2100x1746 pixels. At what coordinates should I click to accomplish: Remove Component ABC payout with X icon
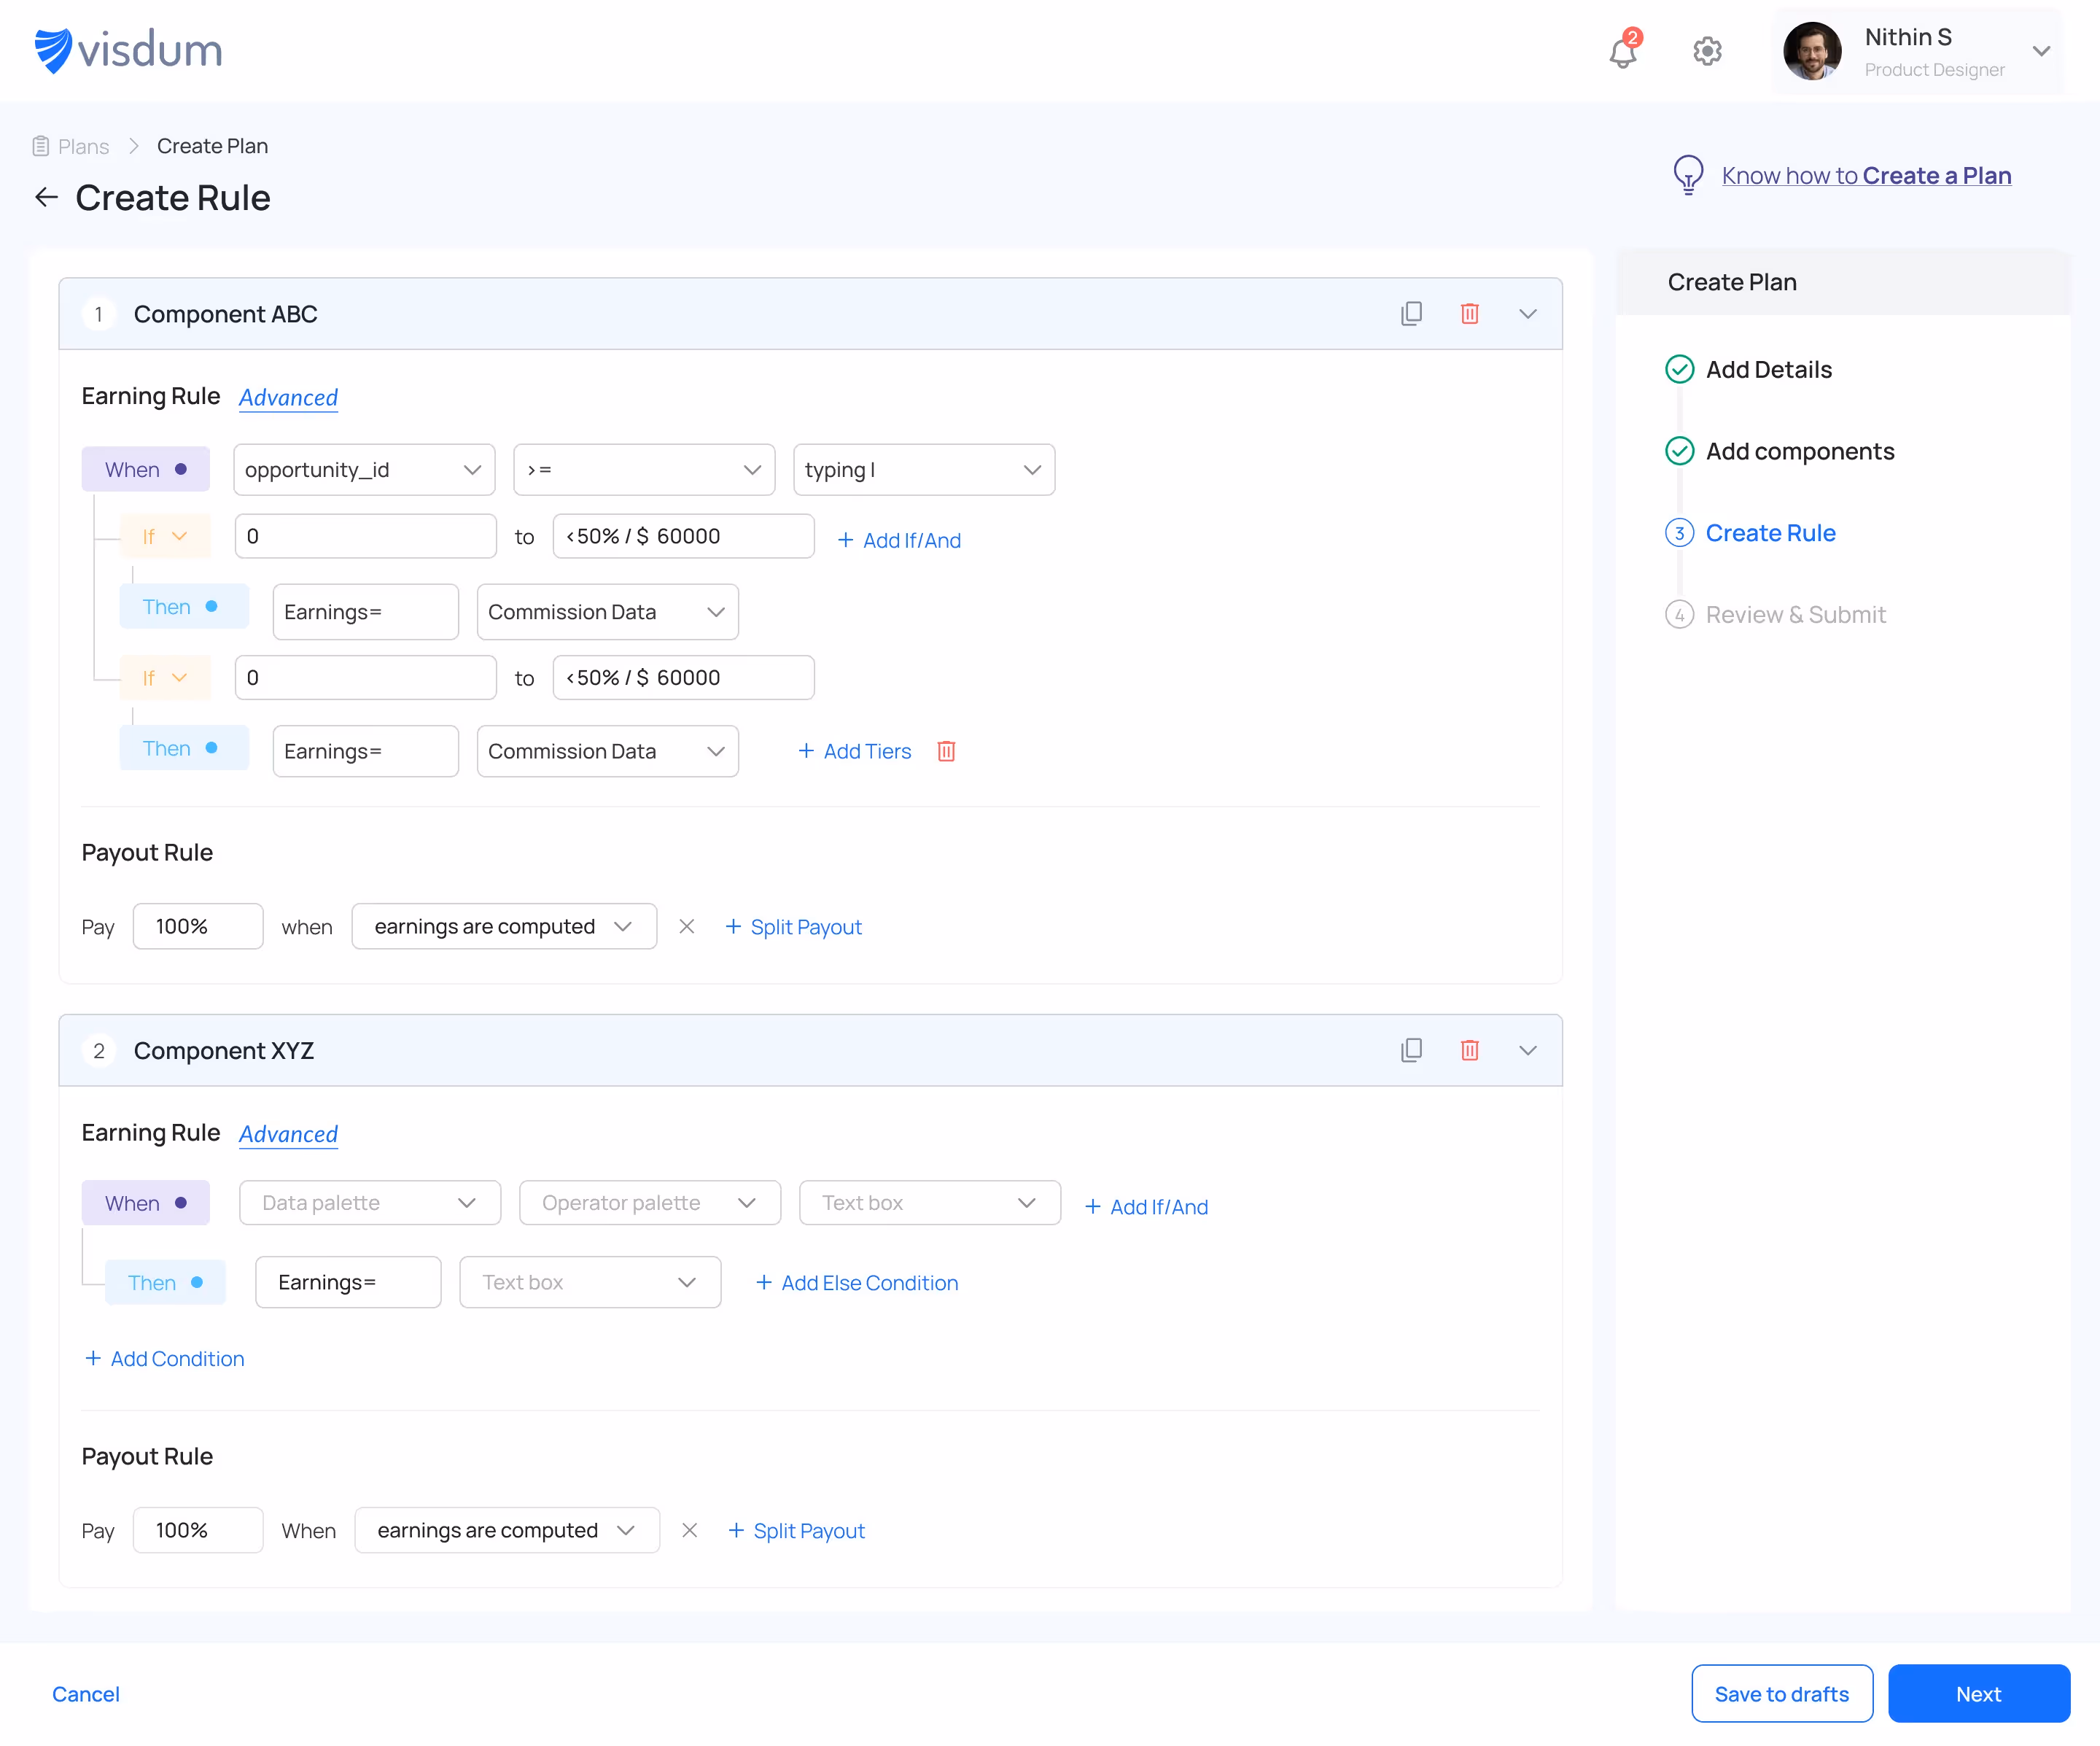[x=686, y=927]
